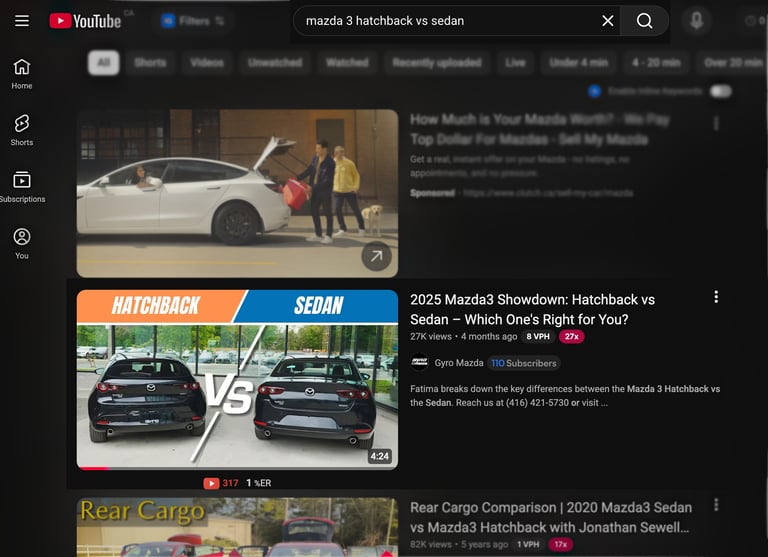Click the 27x multiplier badge
The width and height of the screenshot is (768, 557).
pyautogui.click(x=571, y=337)
